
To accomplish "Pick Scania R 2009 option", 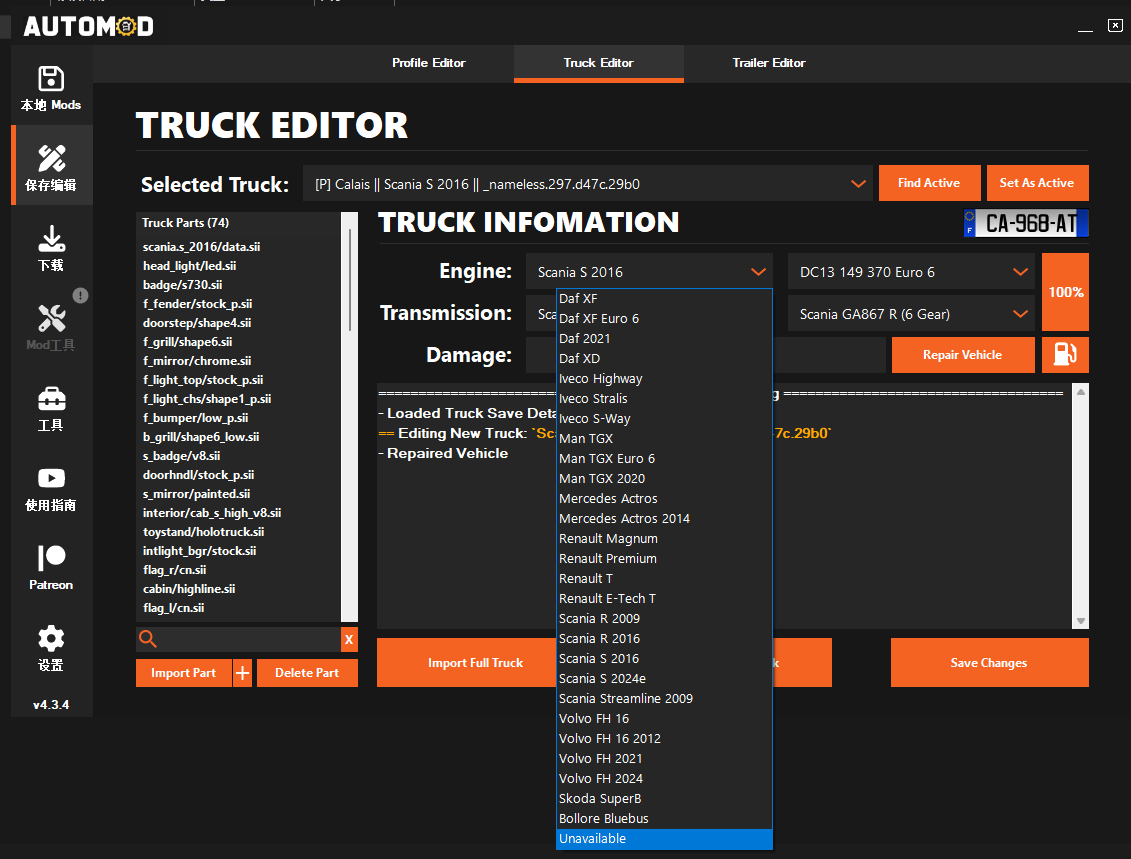I will [x=664, y=619].
